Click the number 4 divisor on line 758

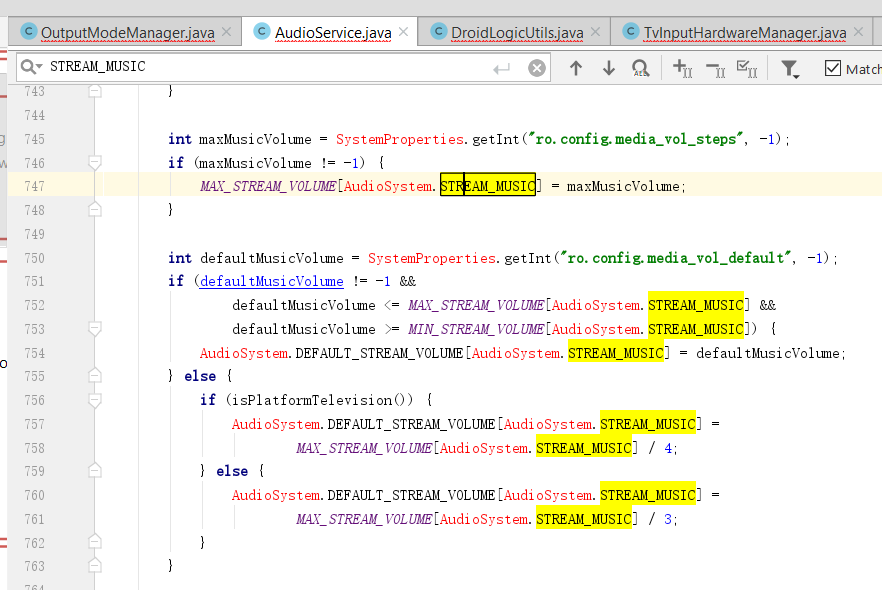(x=668, y=448)
